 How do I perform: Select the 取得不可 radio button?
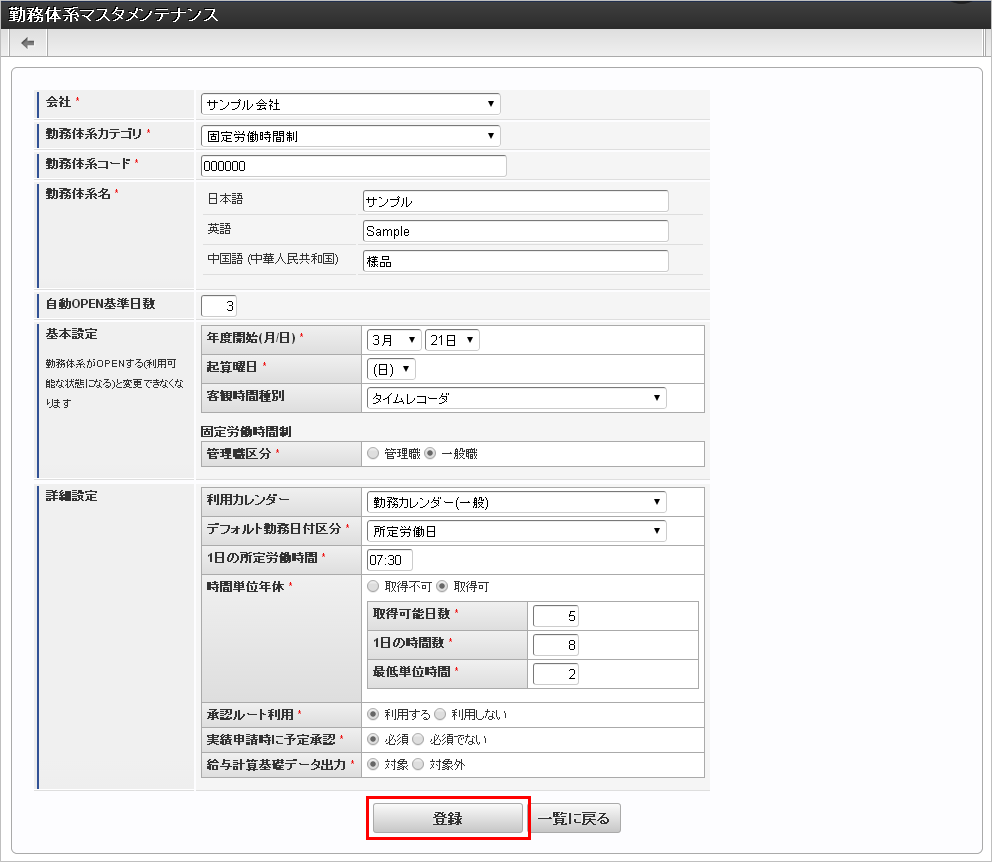tap(373, 586)
